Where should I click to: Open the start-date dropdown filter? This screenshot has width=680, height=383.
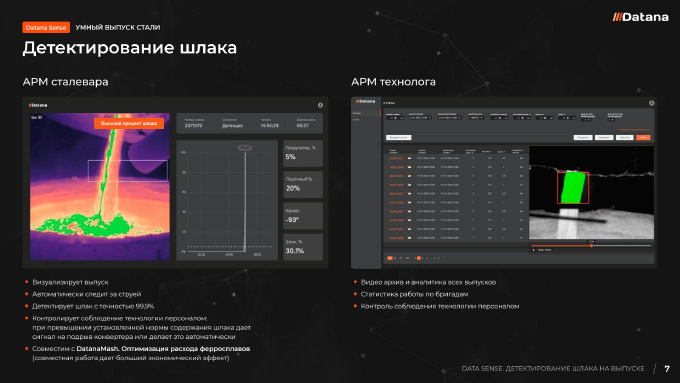pyautogui.click(x=420, y=118)
